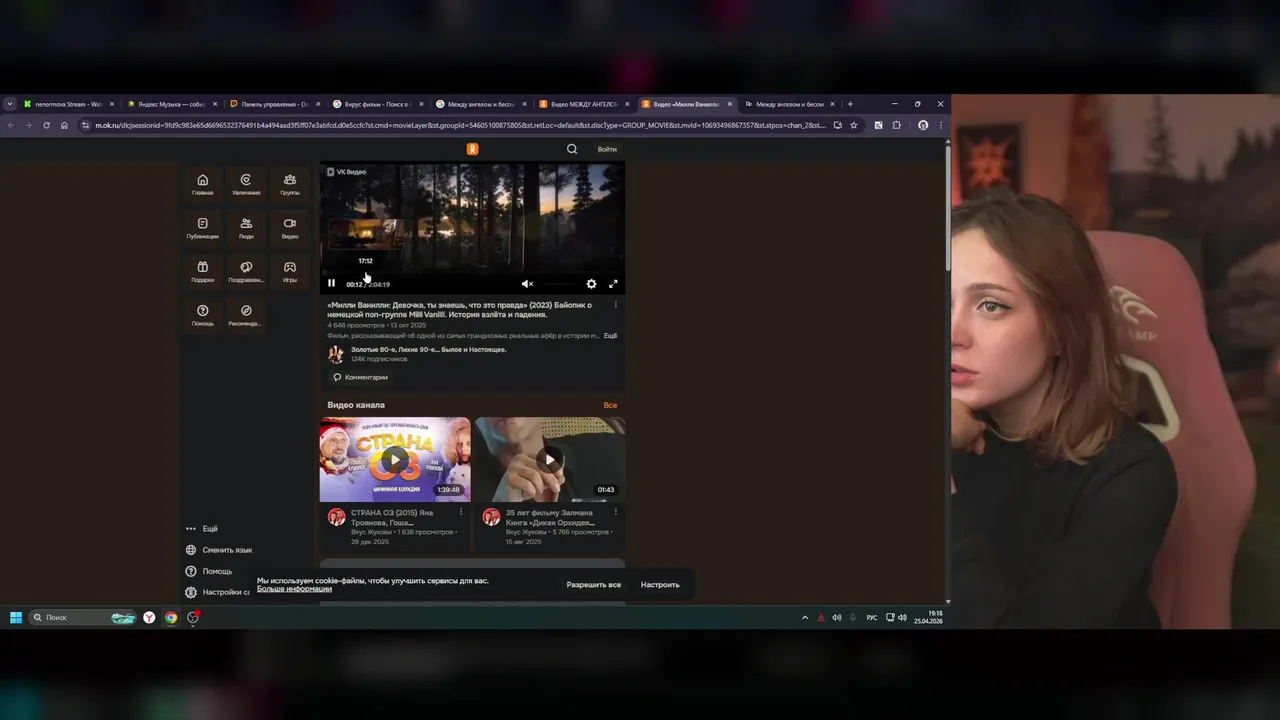Open the Группы sidebar tile
Viewport: 1280px width, 720px height.
tap(290, 184)
